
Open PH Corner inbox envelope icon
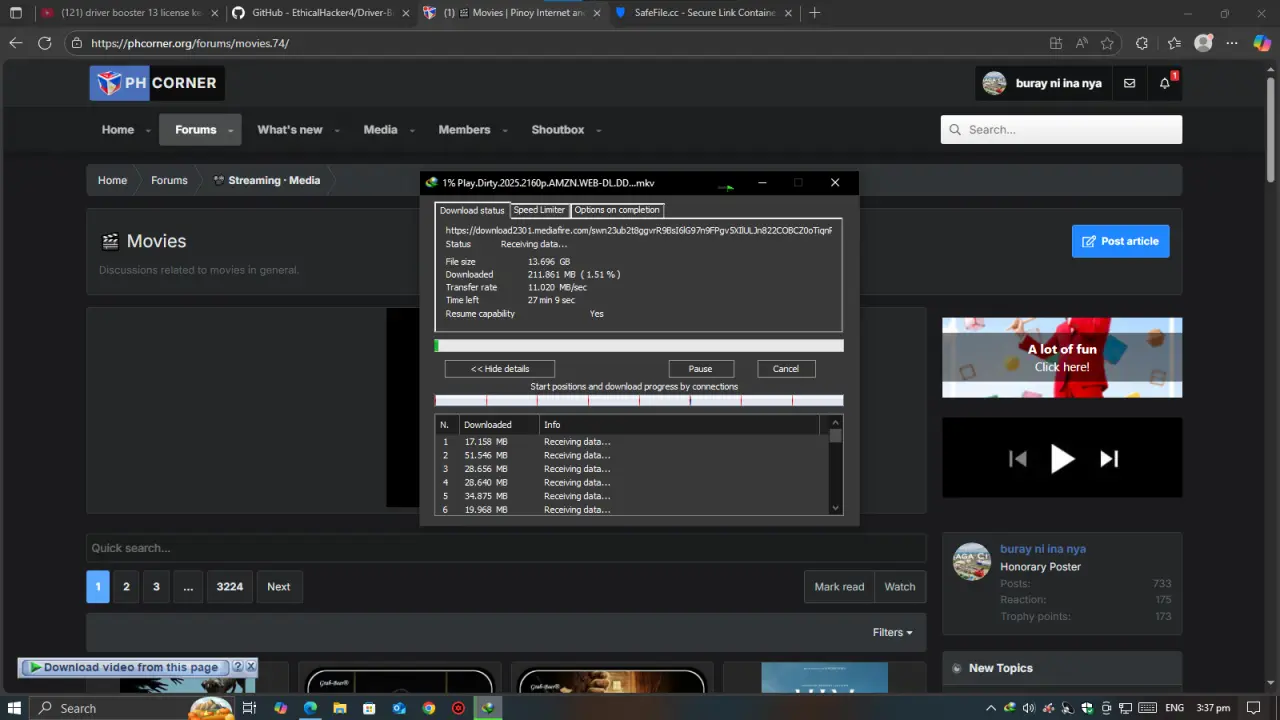pos(1129,83)
